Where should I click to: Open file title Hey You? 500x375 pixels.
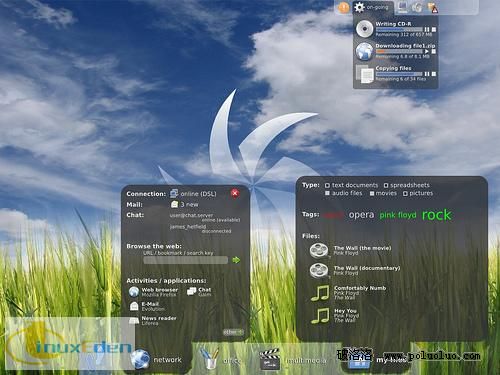[x=345, y=310]
